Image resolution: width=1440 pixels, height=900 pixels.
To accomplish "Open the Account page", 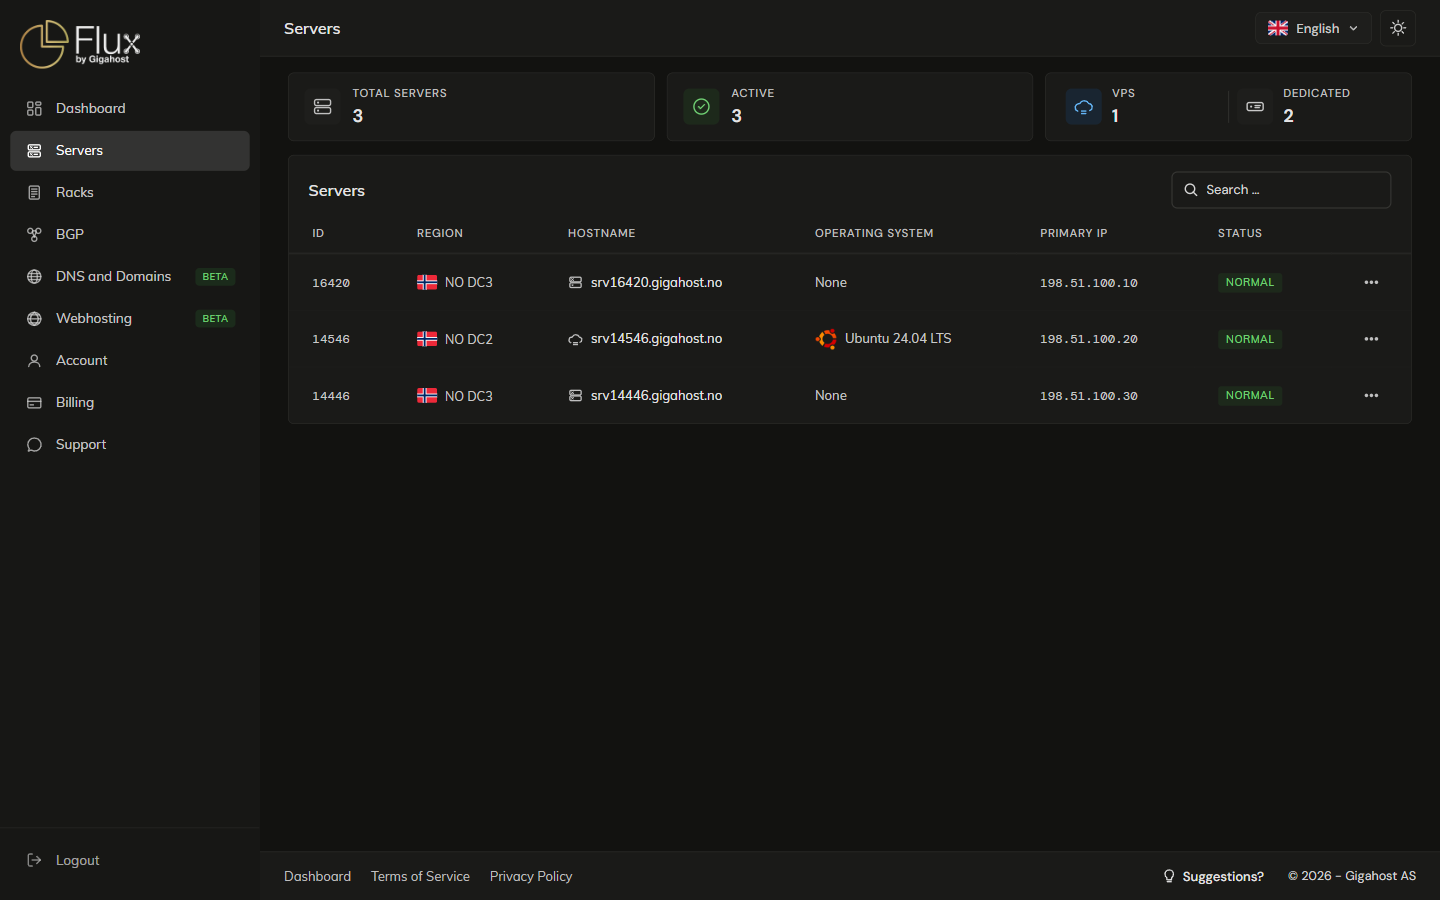I will (130, 360).
